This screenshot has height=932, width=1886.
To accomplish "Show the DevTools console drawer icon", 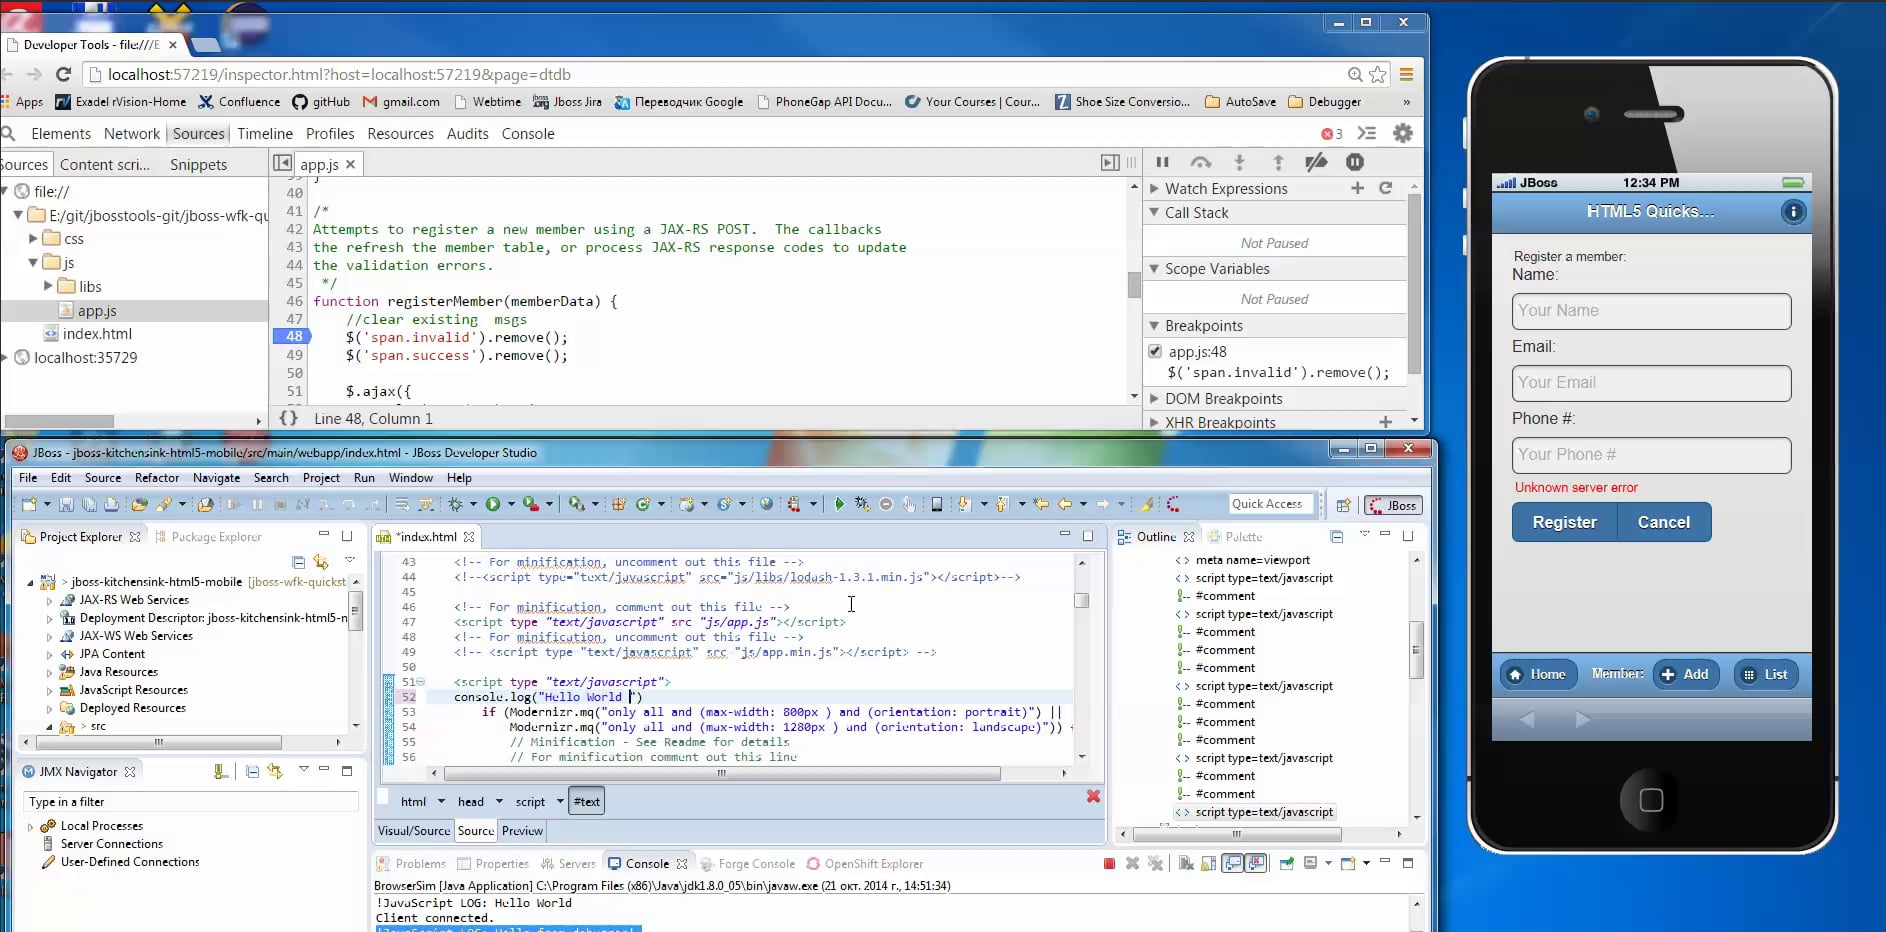I will click(x=1367, y=133).
